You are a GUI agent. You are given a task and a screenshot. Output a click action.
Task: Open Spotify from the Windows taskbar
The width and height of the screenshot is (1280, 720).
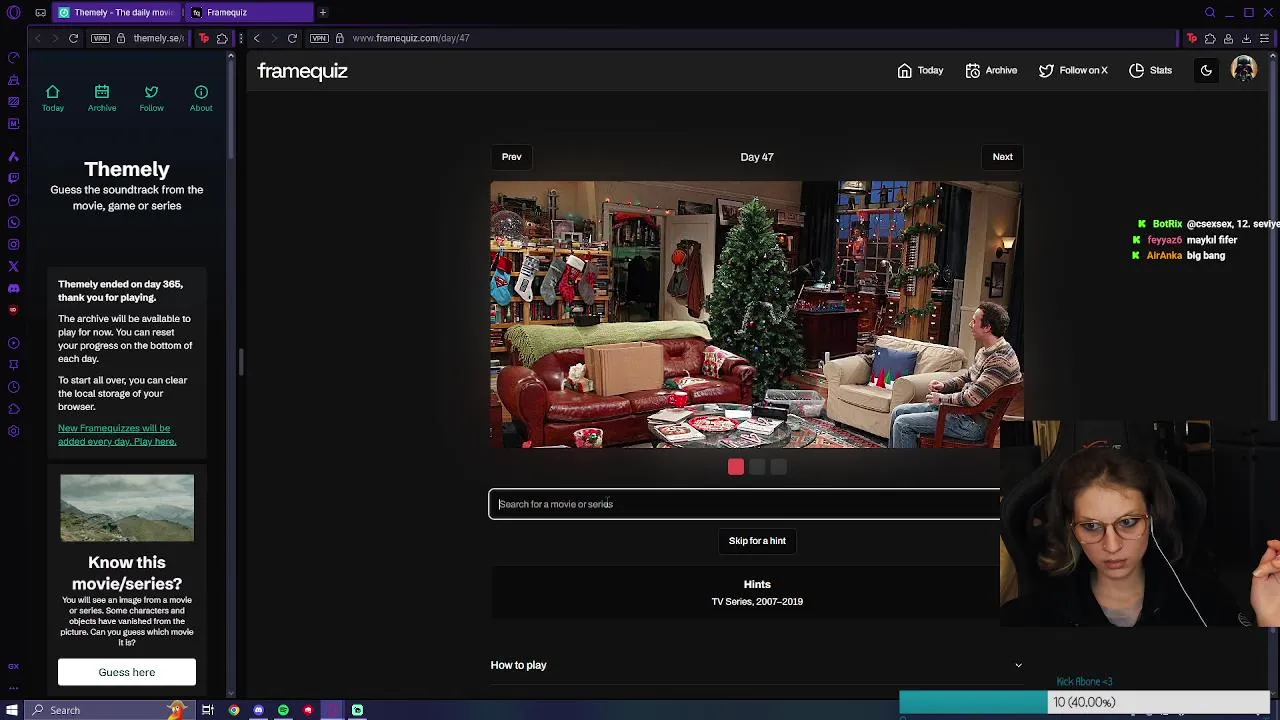coord(283,710)
